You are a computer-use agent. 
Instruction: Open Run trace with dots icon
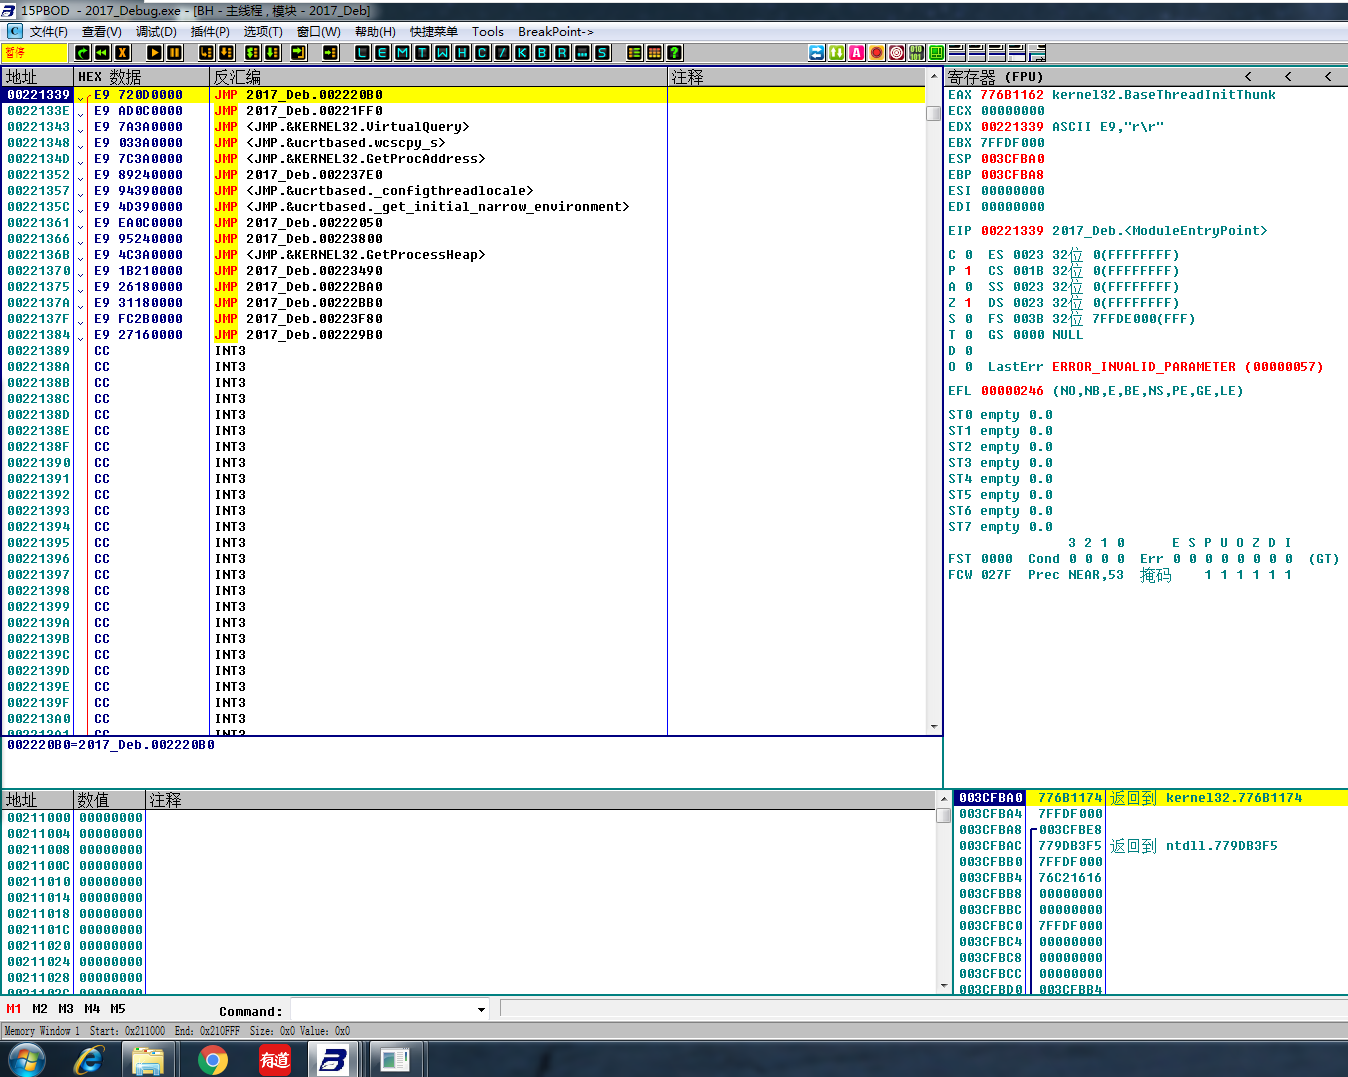pos(582,52)
